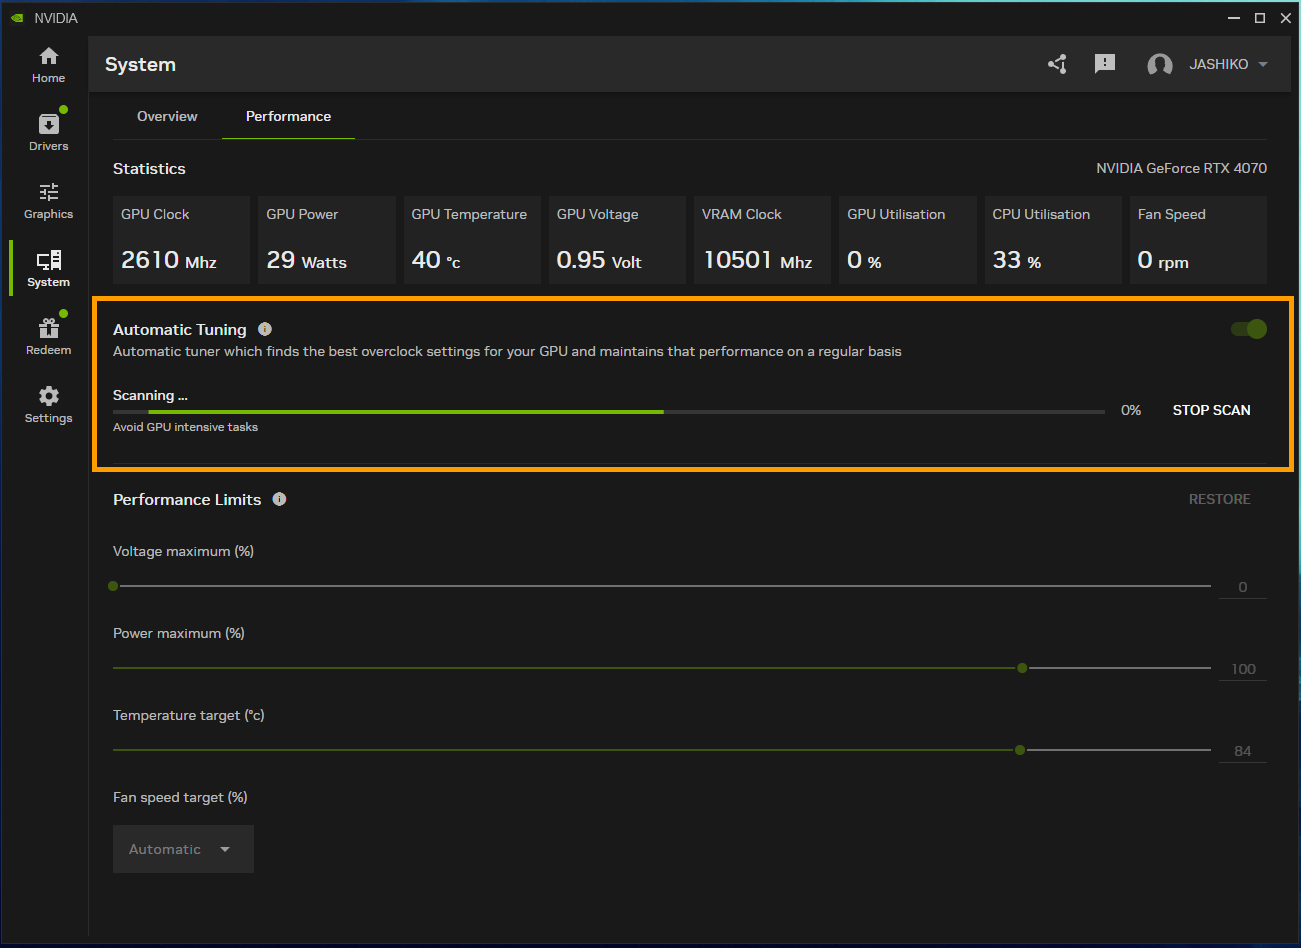Close the NVIDIA window

pos(1286,18)
